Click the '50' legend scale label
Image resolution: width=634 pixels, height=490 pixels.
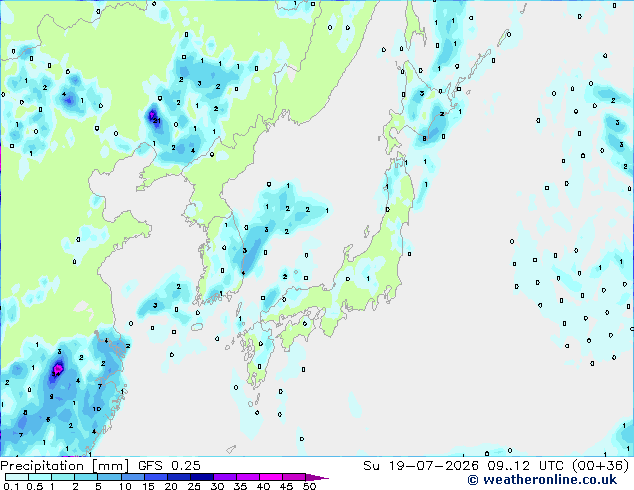(309, 486)
